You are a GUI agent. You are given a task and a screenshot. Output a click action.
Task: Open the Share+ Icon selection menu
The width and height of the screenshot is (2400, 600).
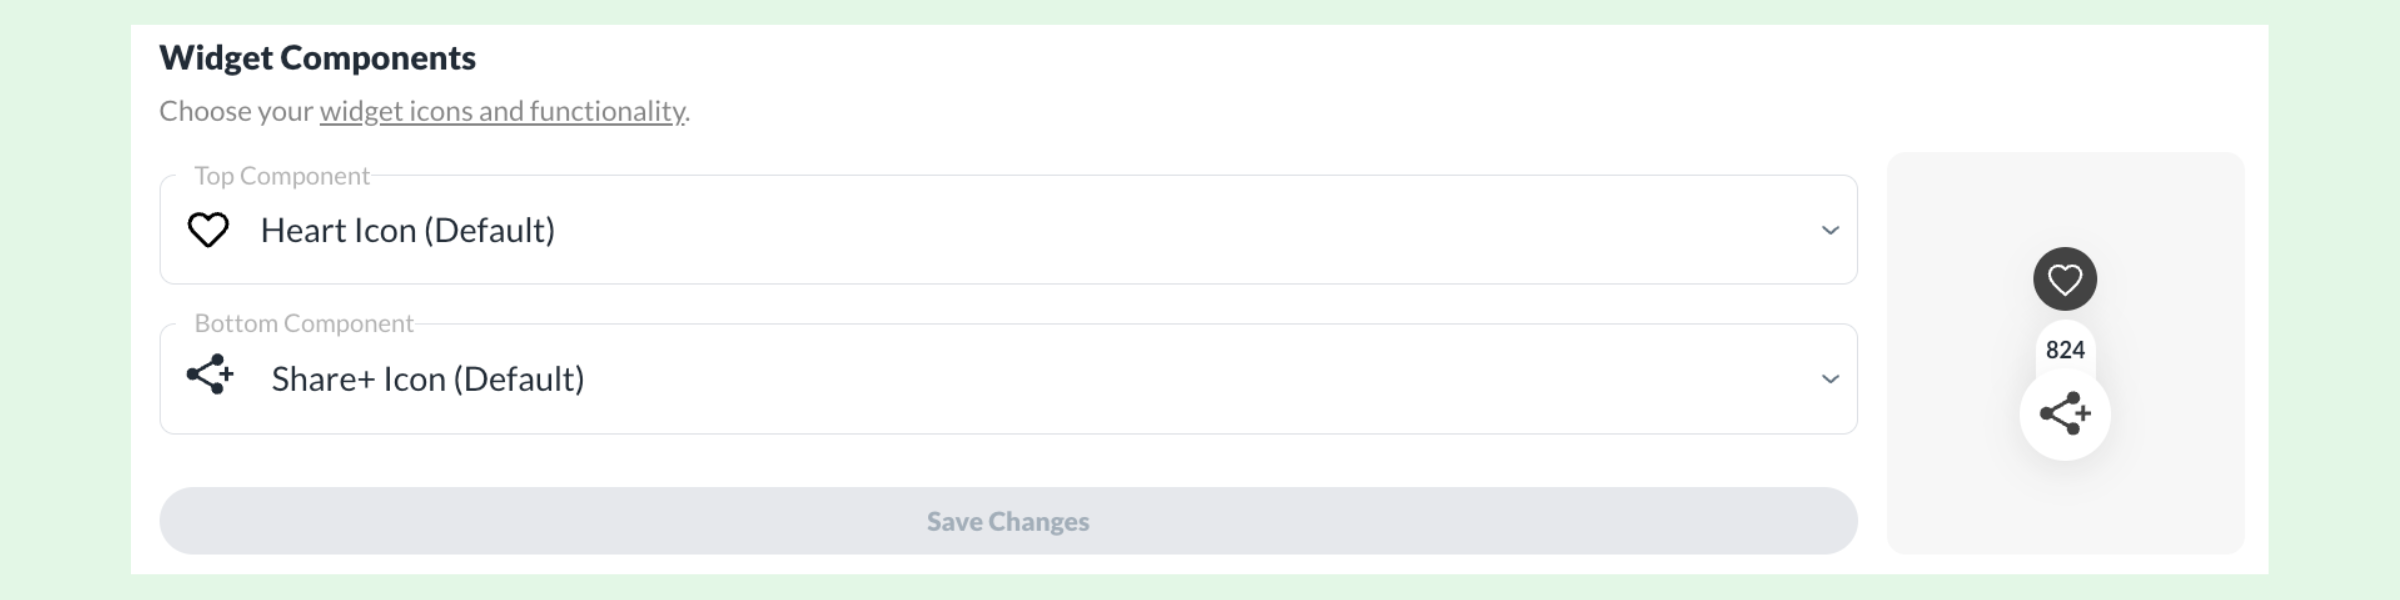(x=1831, y=378)
